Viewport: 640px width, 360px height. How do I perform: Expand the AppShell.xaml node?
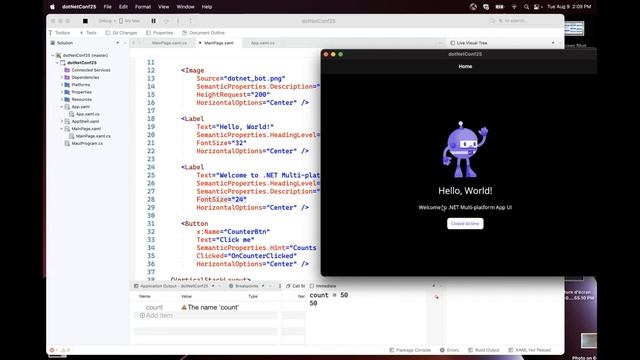62,122
